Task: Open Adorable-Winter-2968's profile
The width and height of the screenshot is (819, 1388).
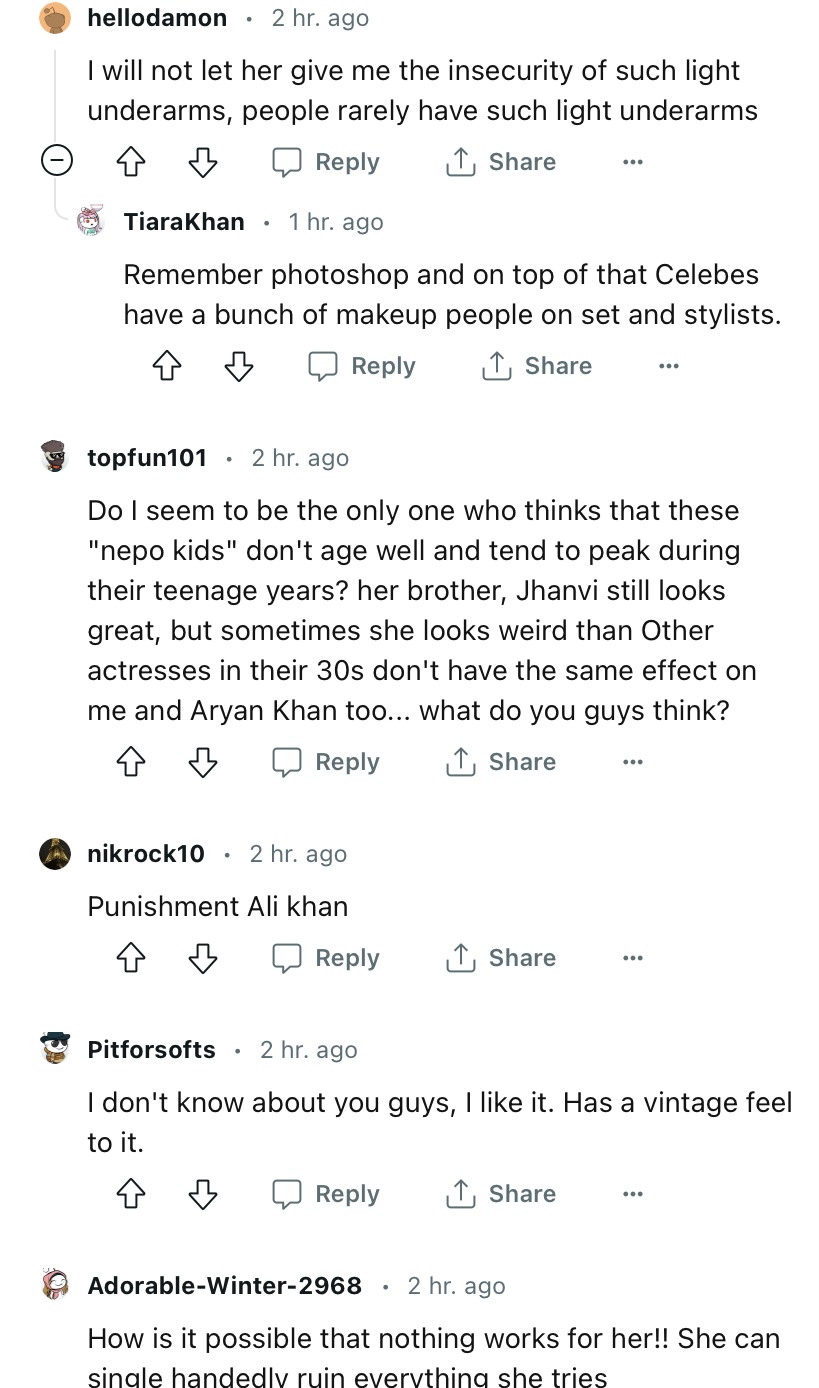Action: coord(224,1286)
